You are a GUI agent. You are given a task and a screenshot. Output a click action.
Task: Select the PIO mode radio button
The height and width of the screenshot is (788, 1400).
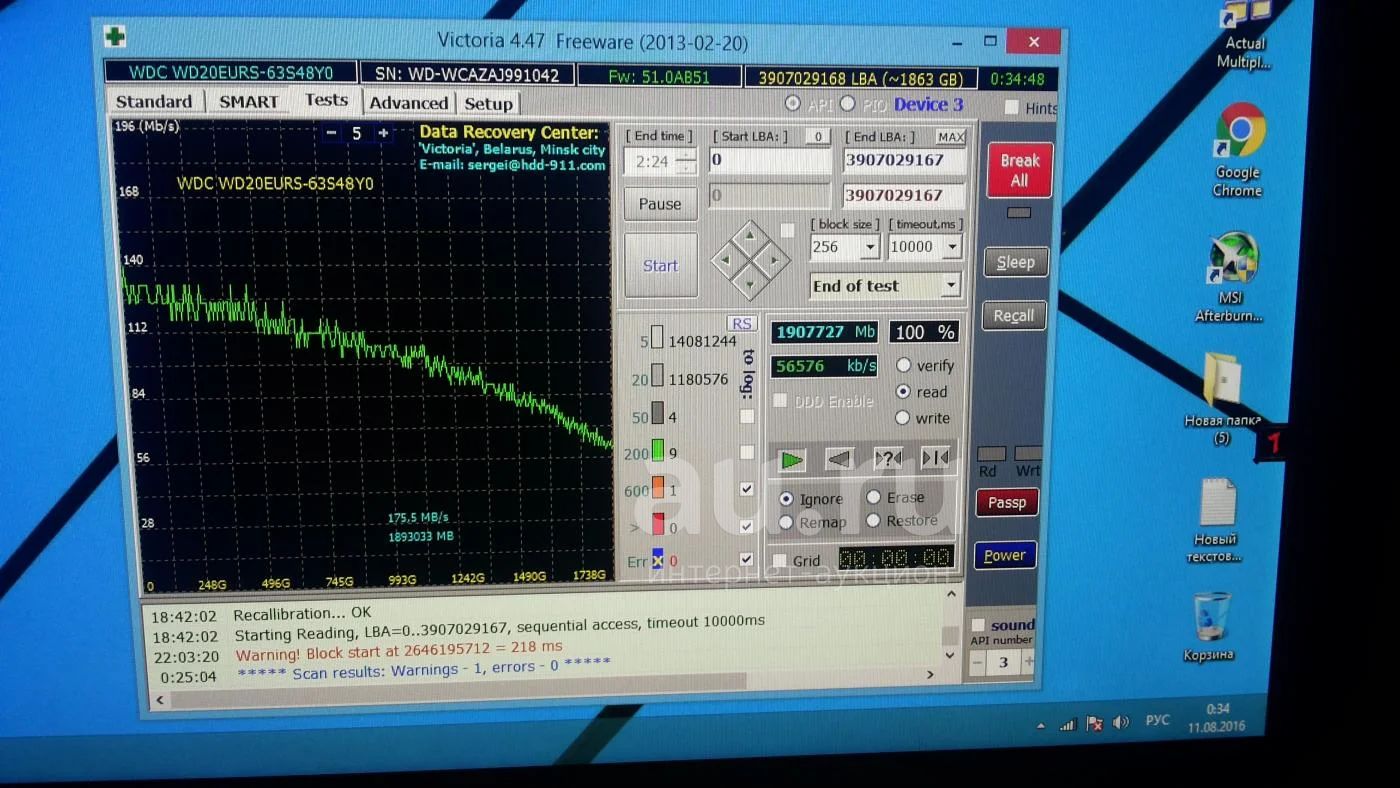[x=847, y=103]
